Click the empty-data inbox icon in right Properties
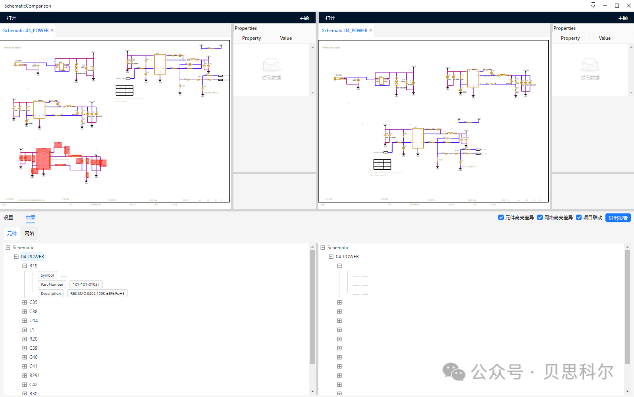This screenshot has width=634, height=397. [x=590, y=65]
